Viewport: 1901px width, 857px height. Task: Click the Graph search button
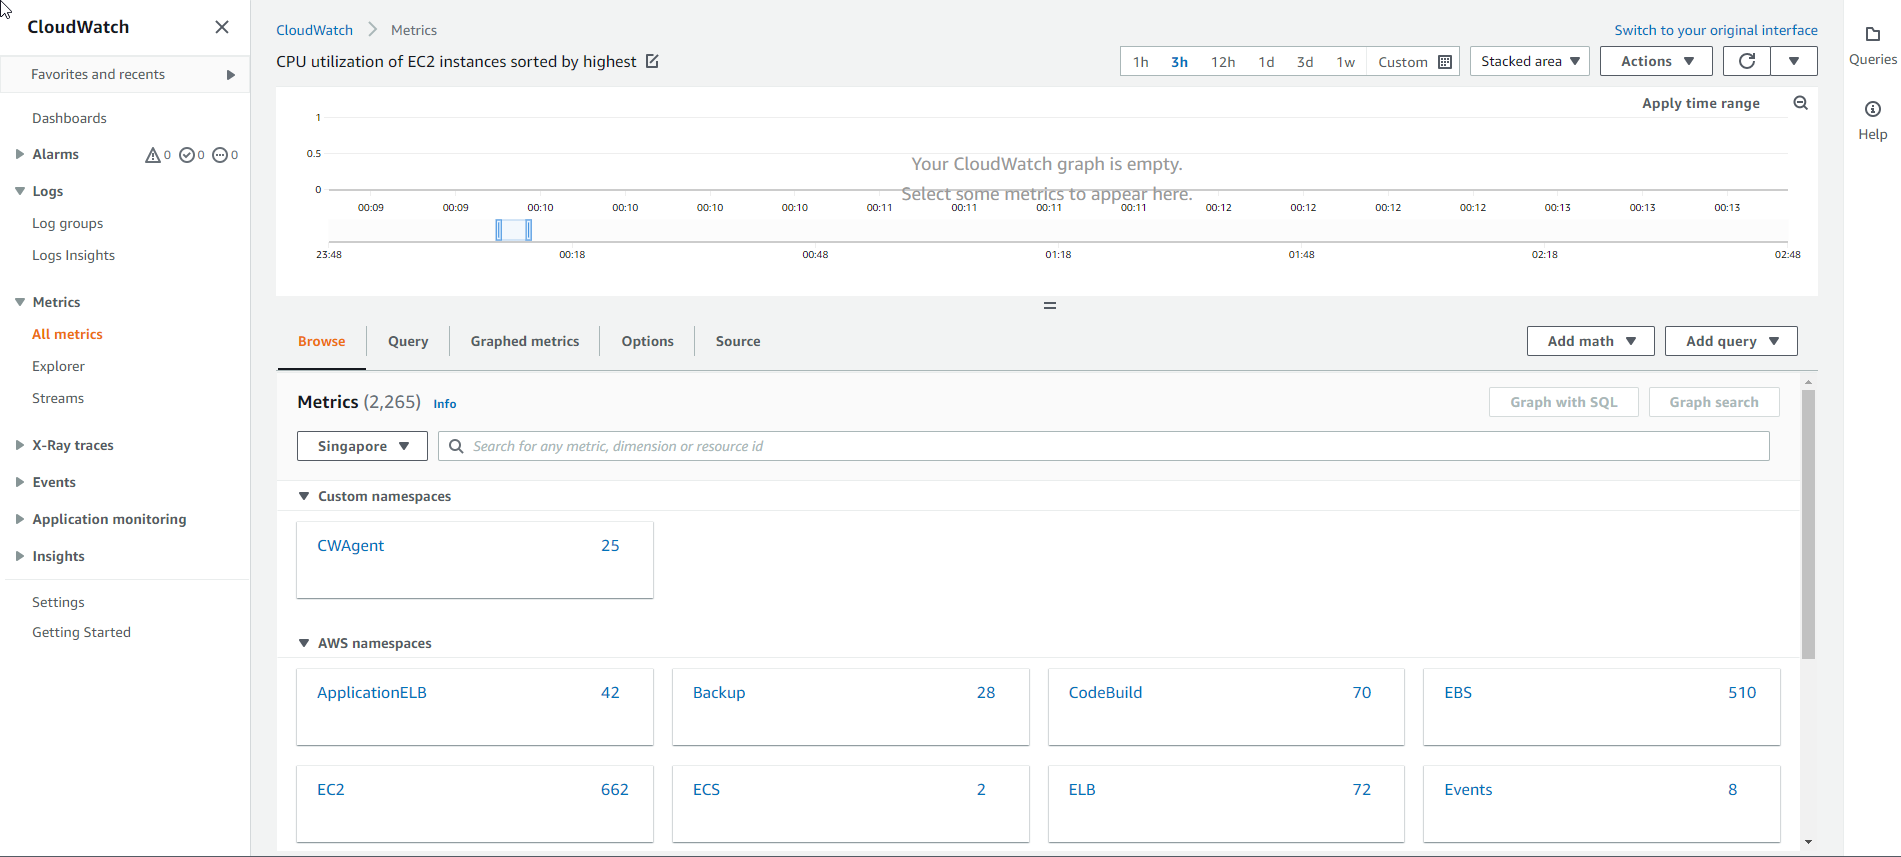pos(1714,402)
